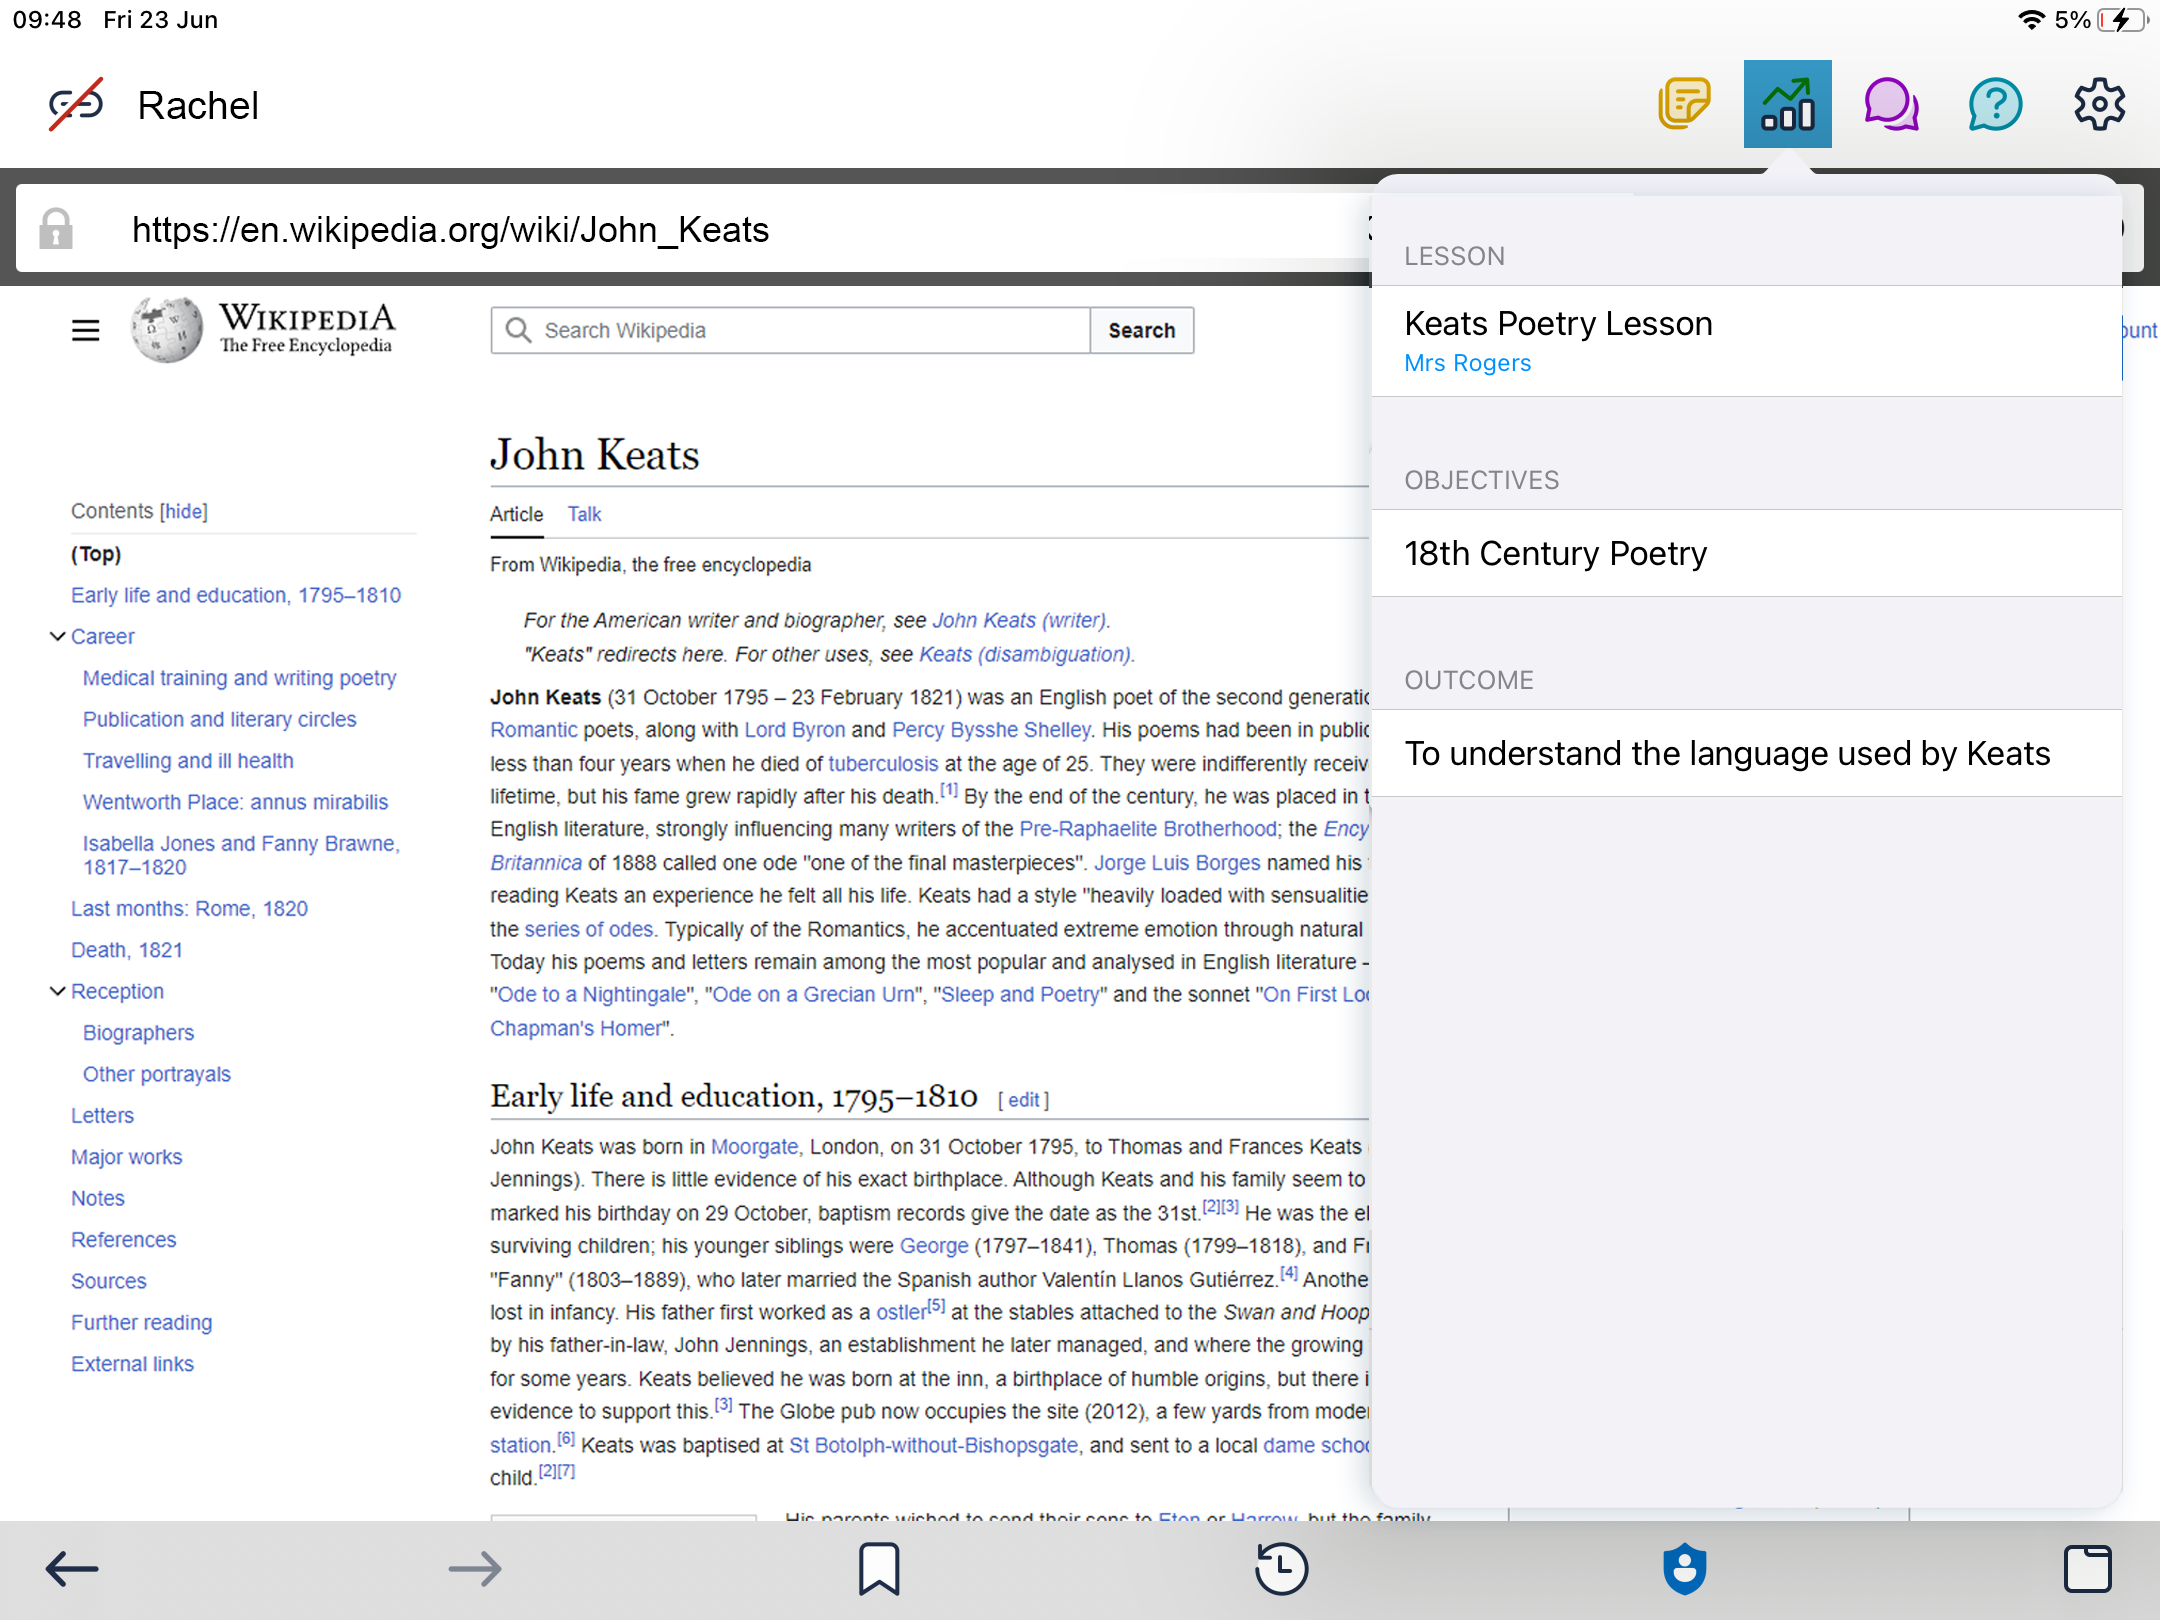
Task: Open External links contents entry
Action: coord(132,1364)
